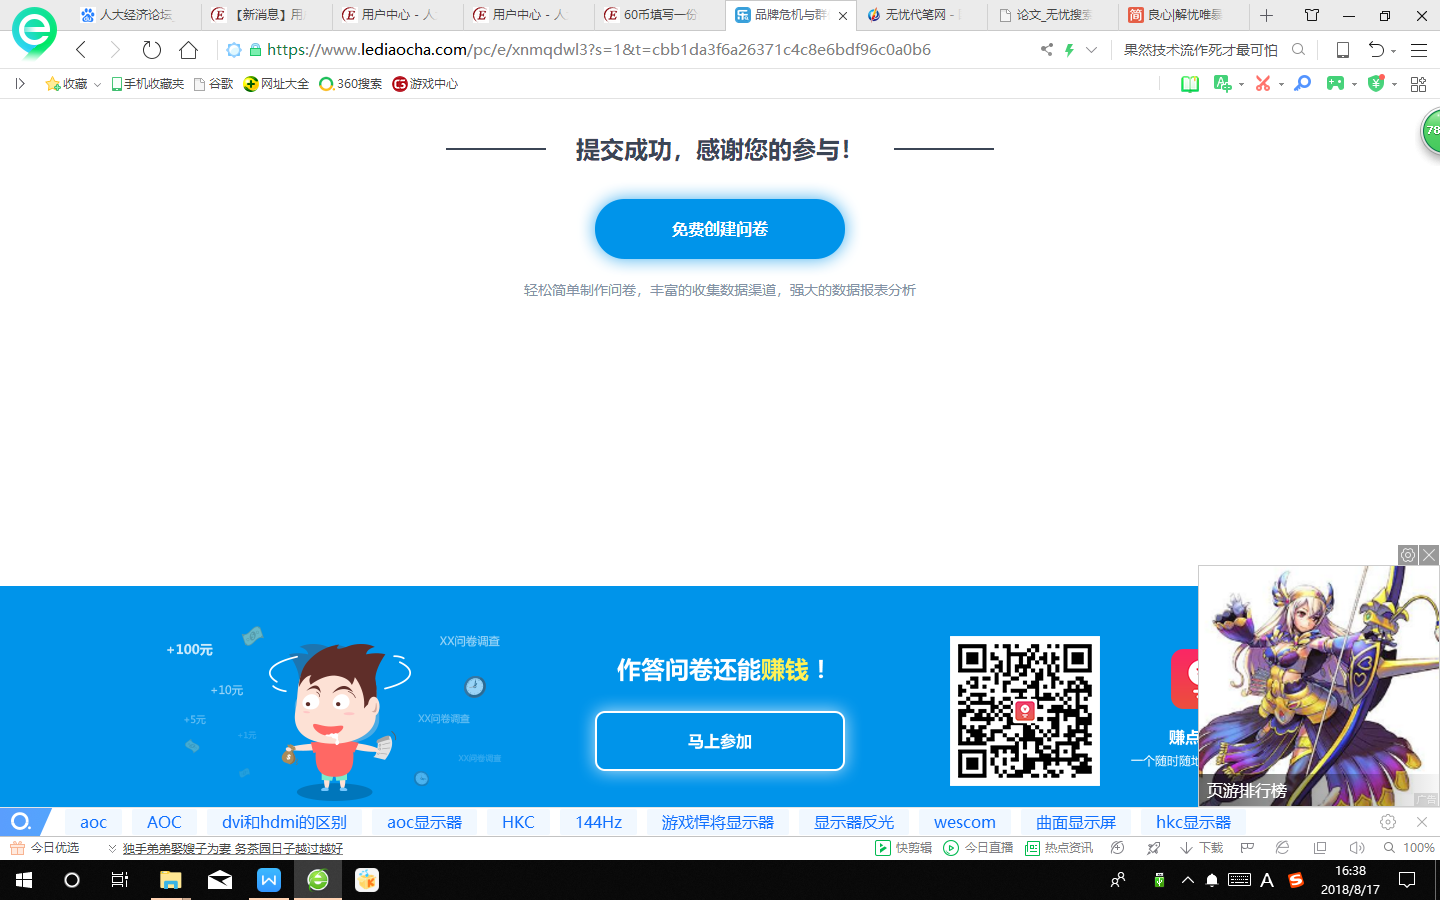Close the active 品牌危机 tab
This screenshot has width=1440, height=900.
[843, 16]
